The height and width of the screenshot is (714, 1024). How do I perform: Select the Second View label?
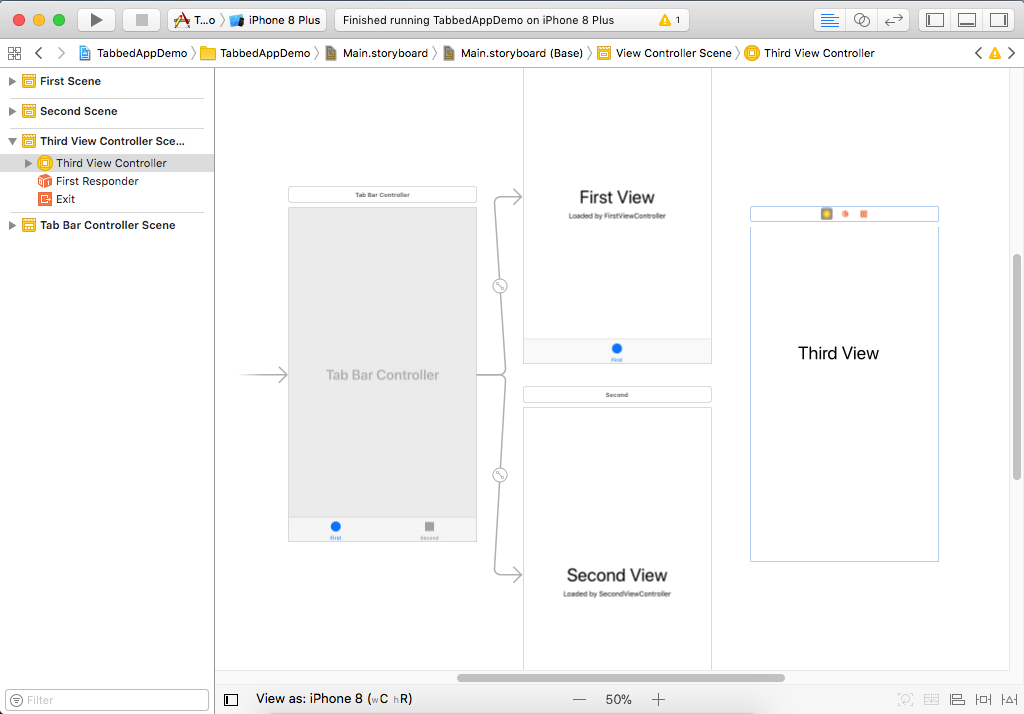pos(617,576)
